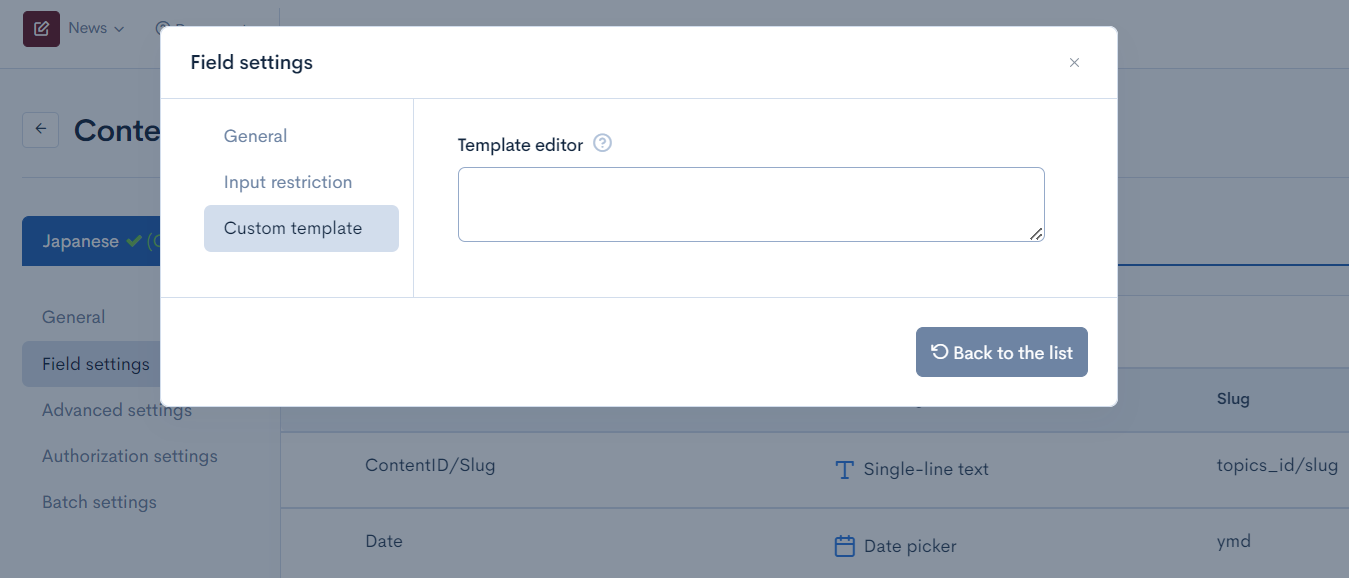This screenshot has width=1349, height=578.
Task: Click the Back to the list button
Action: [x=1001, y=351]
